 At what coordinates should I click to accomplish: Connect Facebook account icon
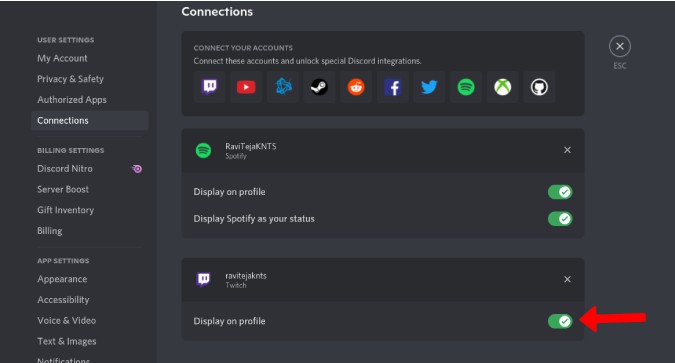pos(393,87)
